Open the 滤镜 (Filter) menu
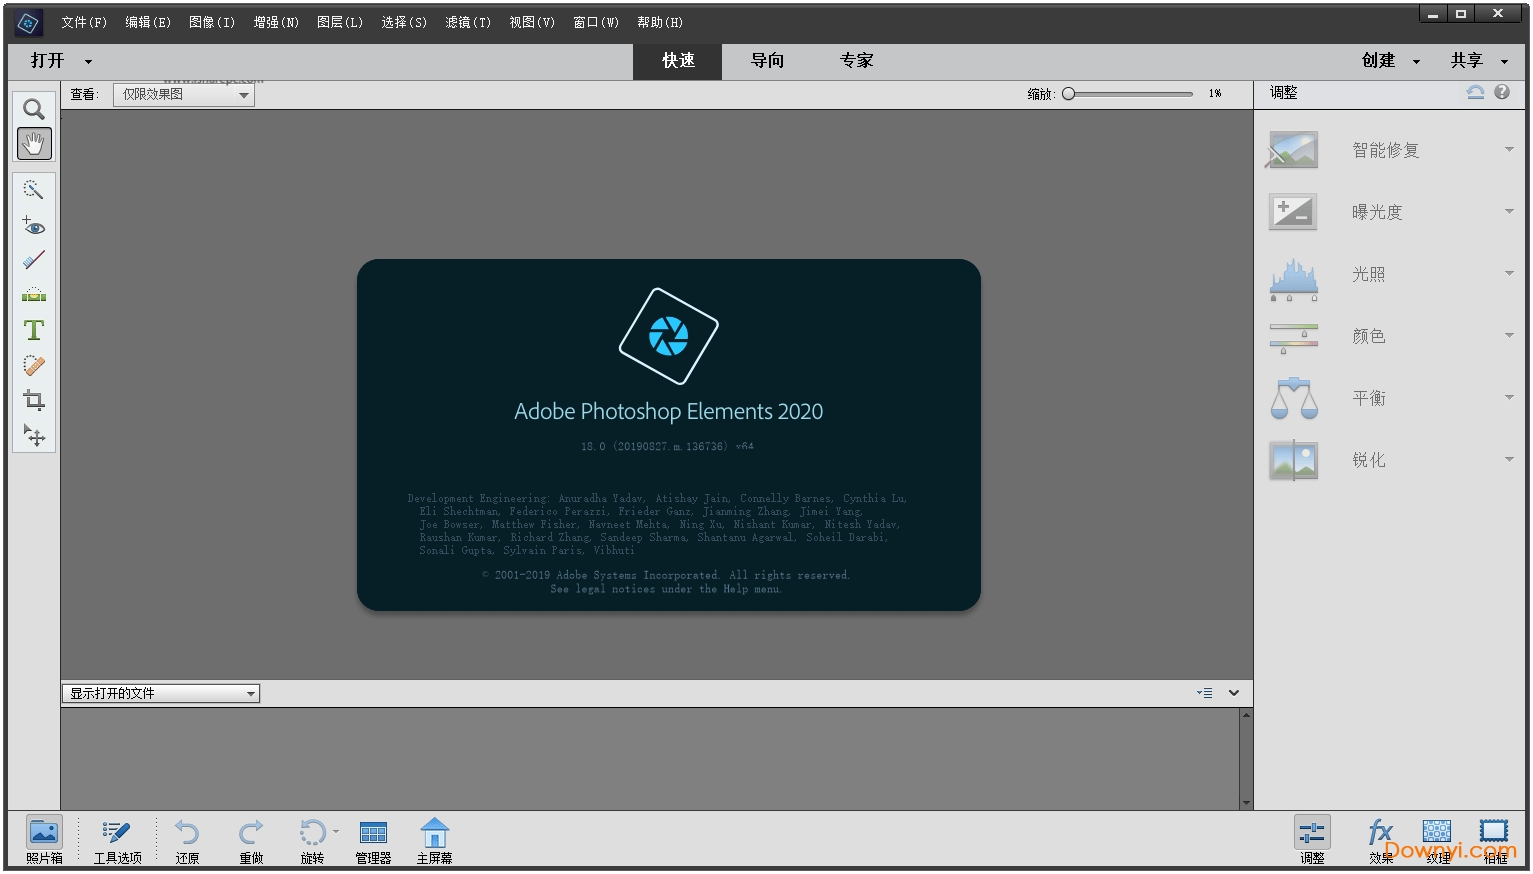This screenshot has height=874, width=1533. [x=467, y=22]
